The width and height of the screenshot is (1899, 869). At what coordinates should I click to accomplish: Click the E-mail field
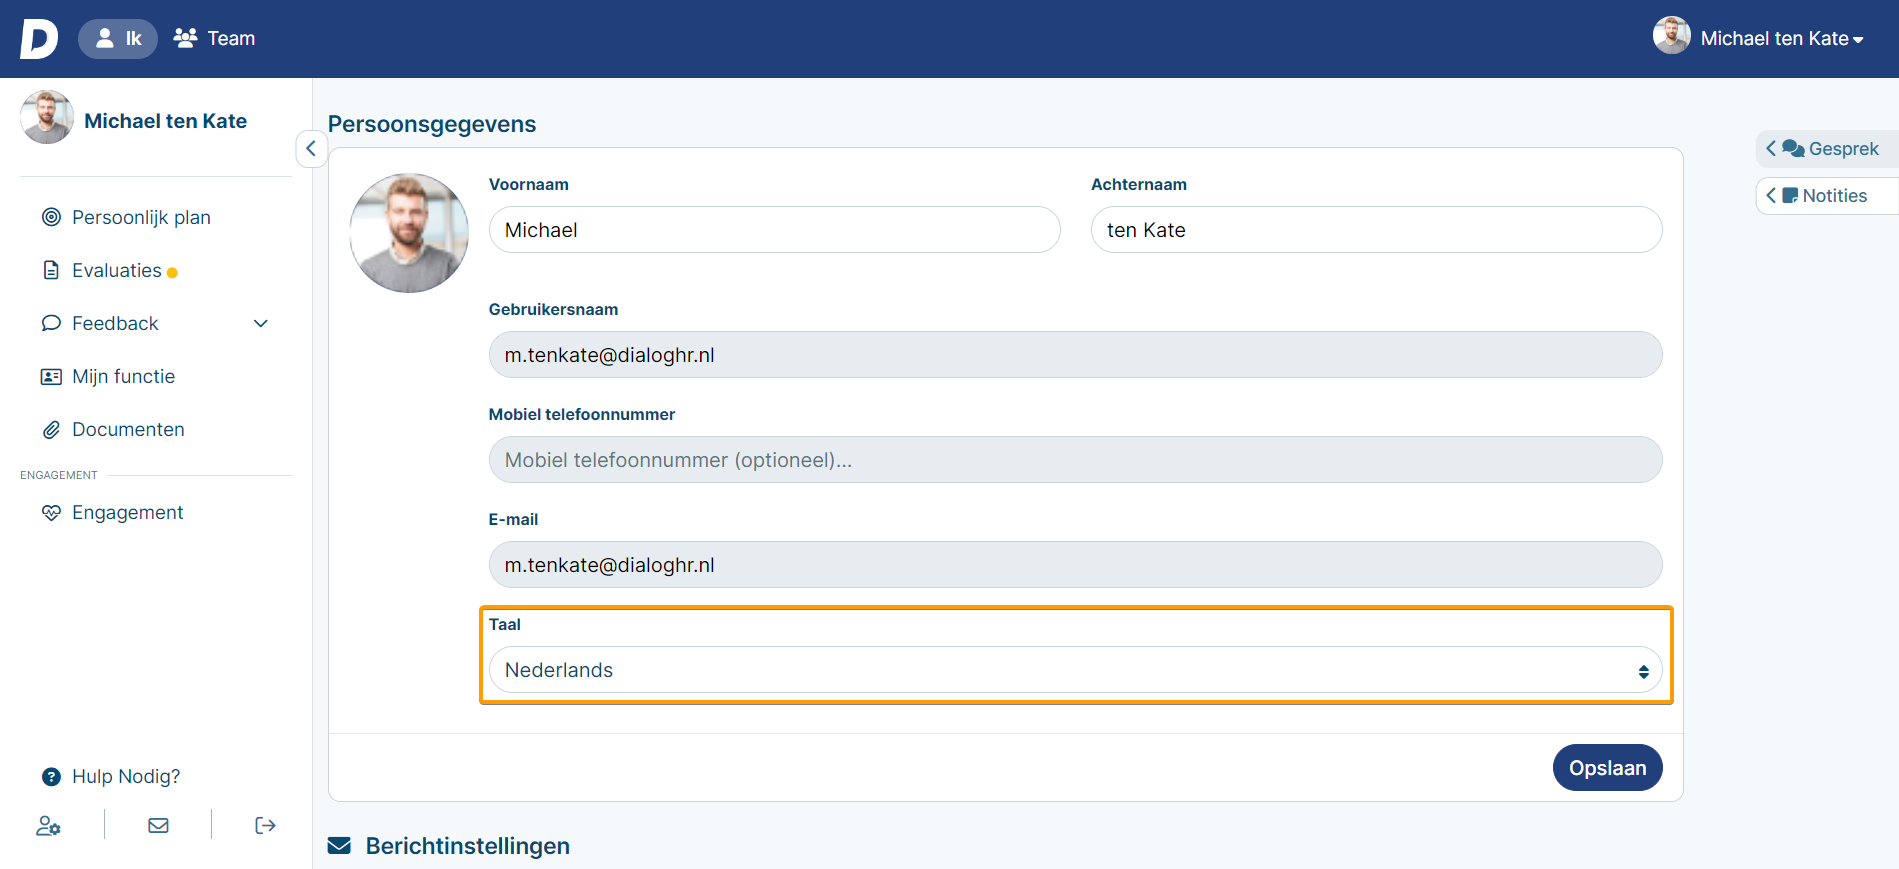pyautogui.click(x=1075, y=565)
